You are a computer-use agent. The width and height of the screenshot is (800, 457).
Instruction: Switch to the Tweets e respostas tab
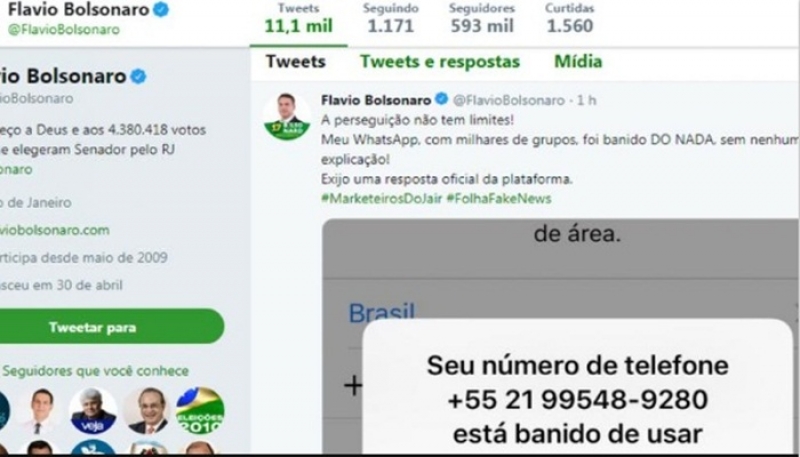440,62
